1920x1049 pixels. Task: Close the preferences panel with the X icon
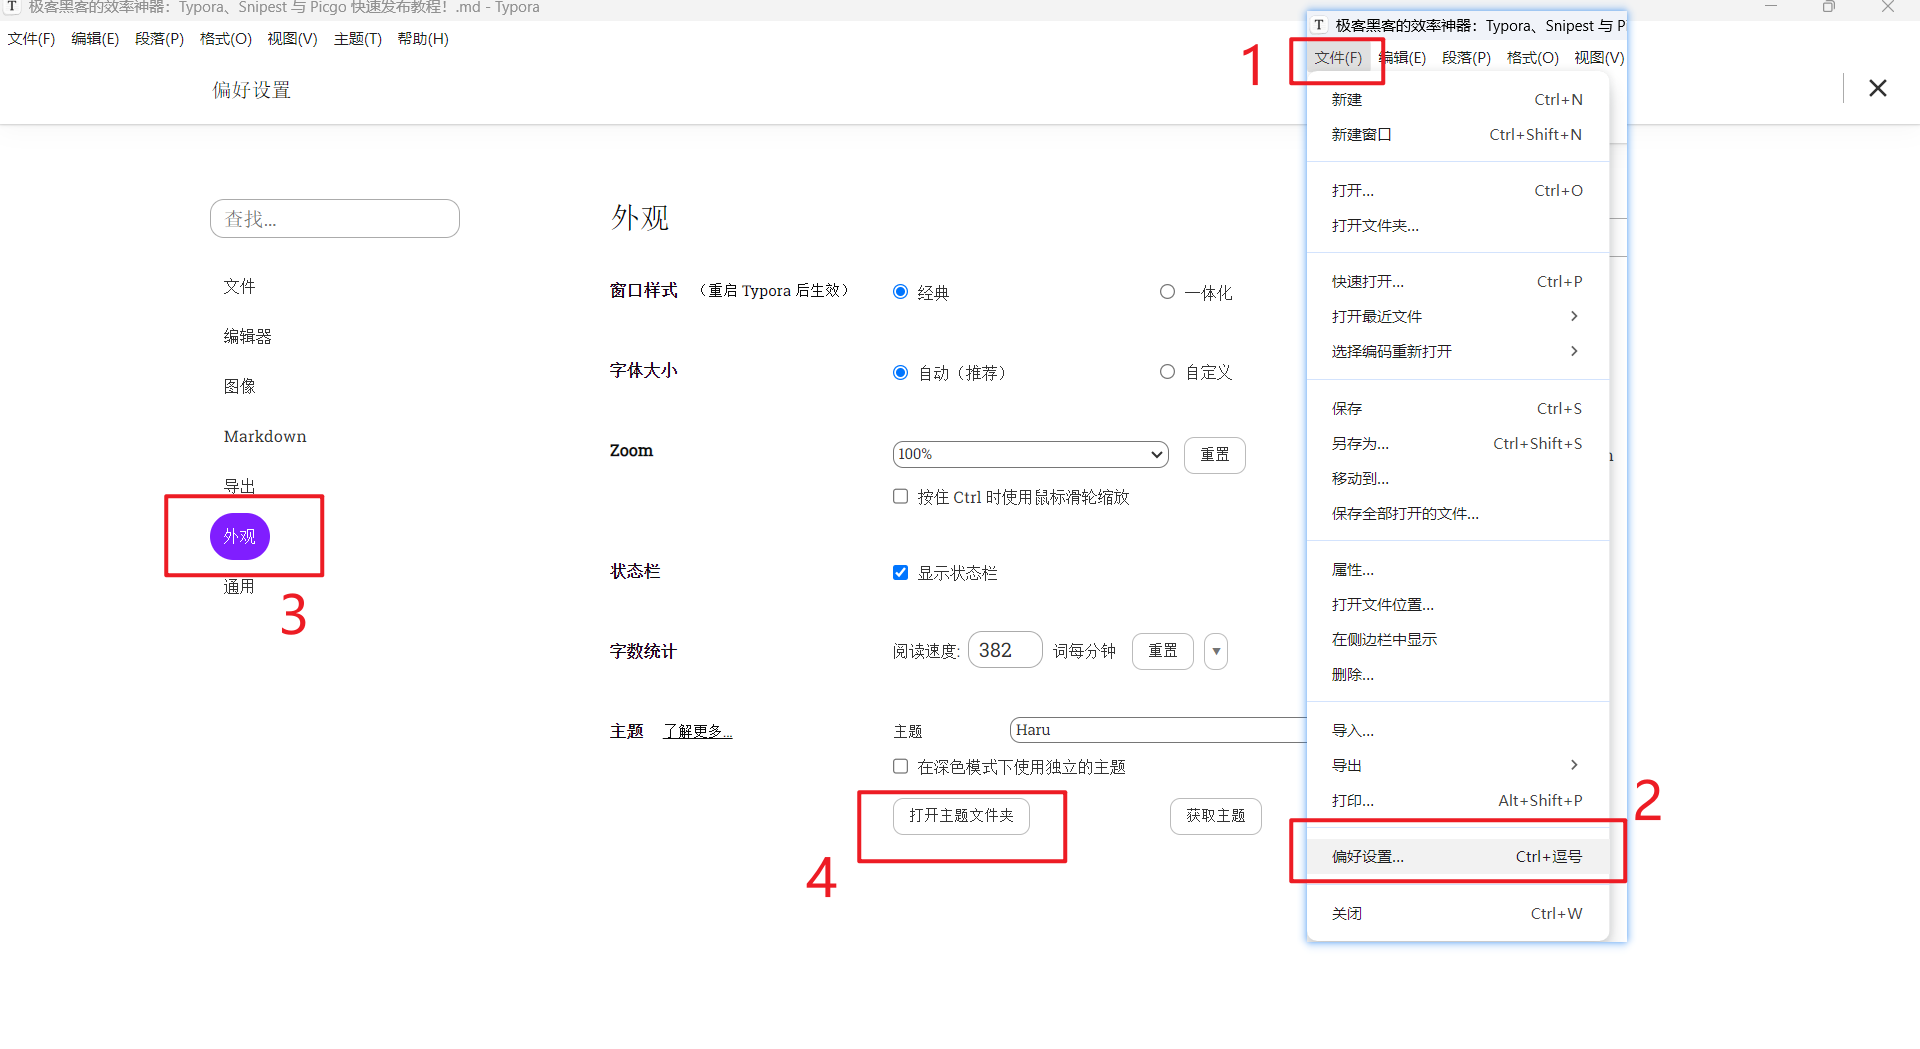click(x=1877, y=88)
